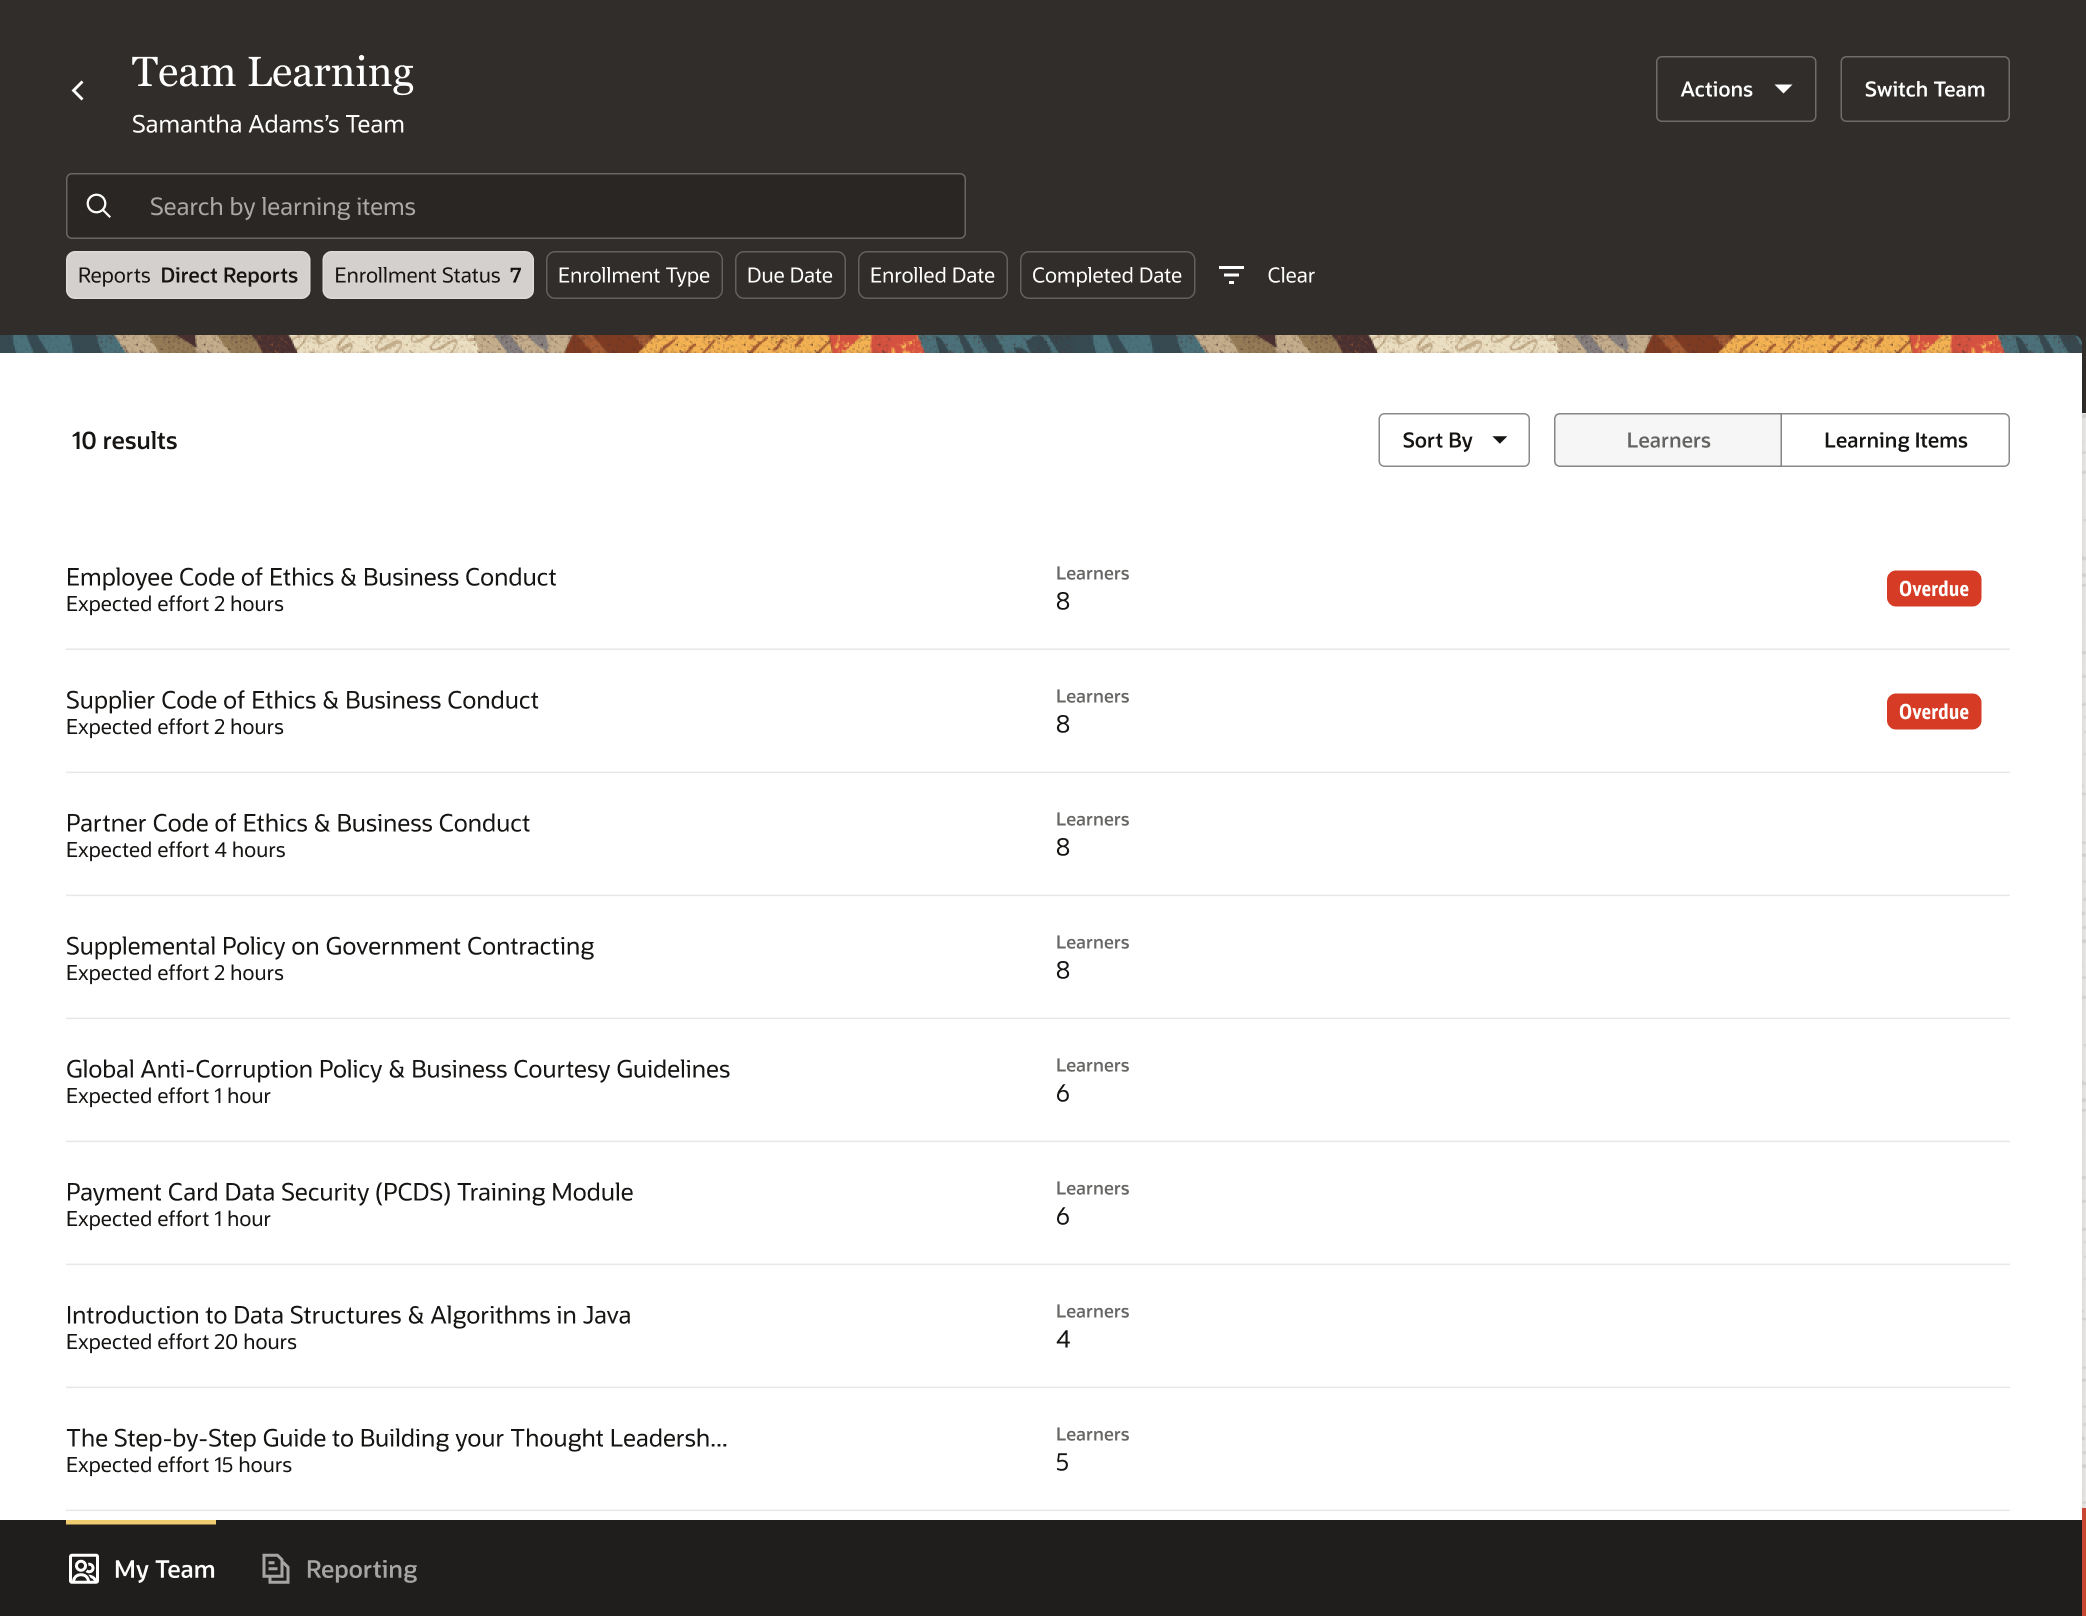This screenshot has width=2086, height=1616.
Task: Click the Reporting document icon
Action: point(276,1569)
